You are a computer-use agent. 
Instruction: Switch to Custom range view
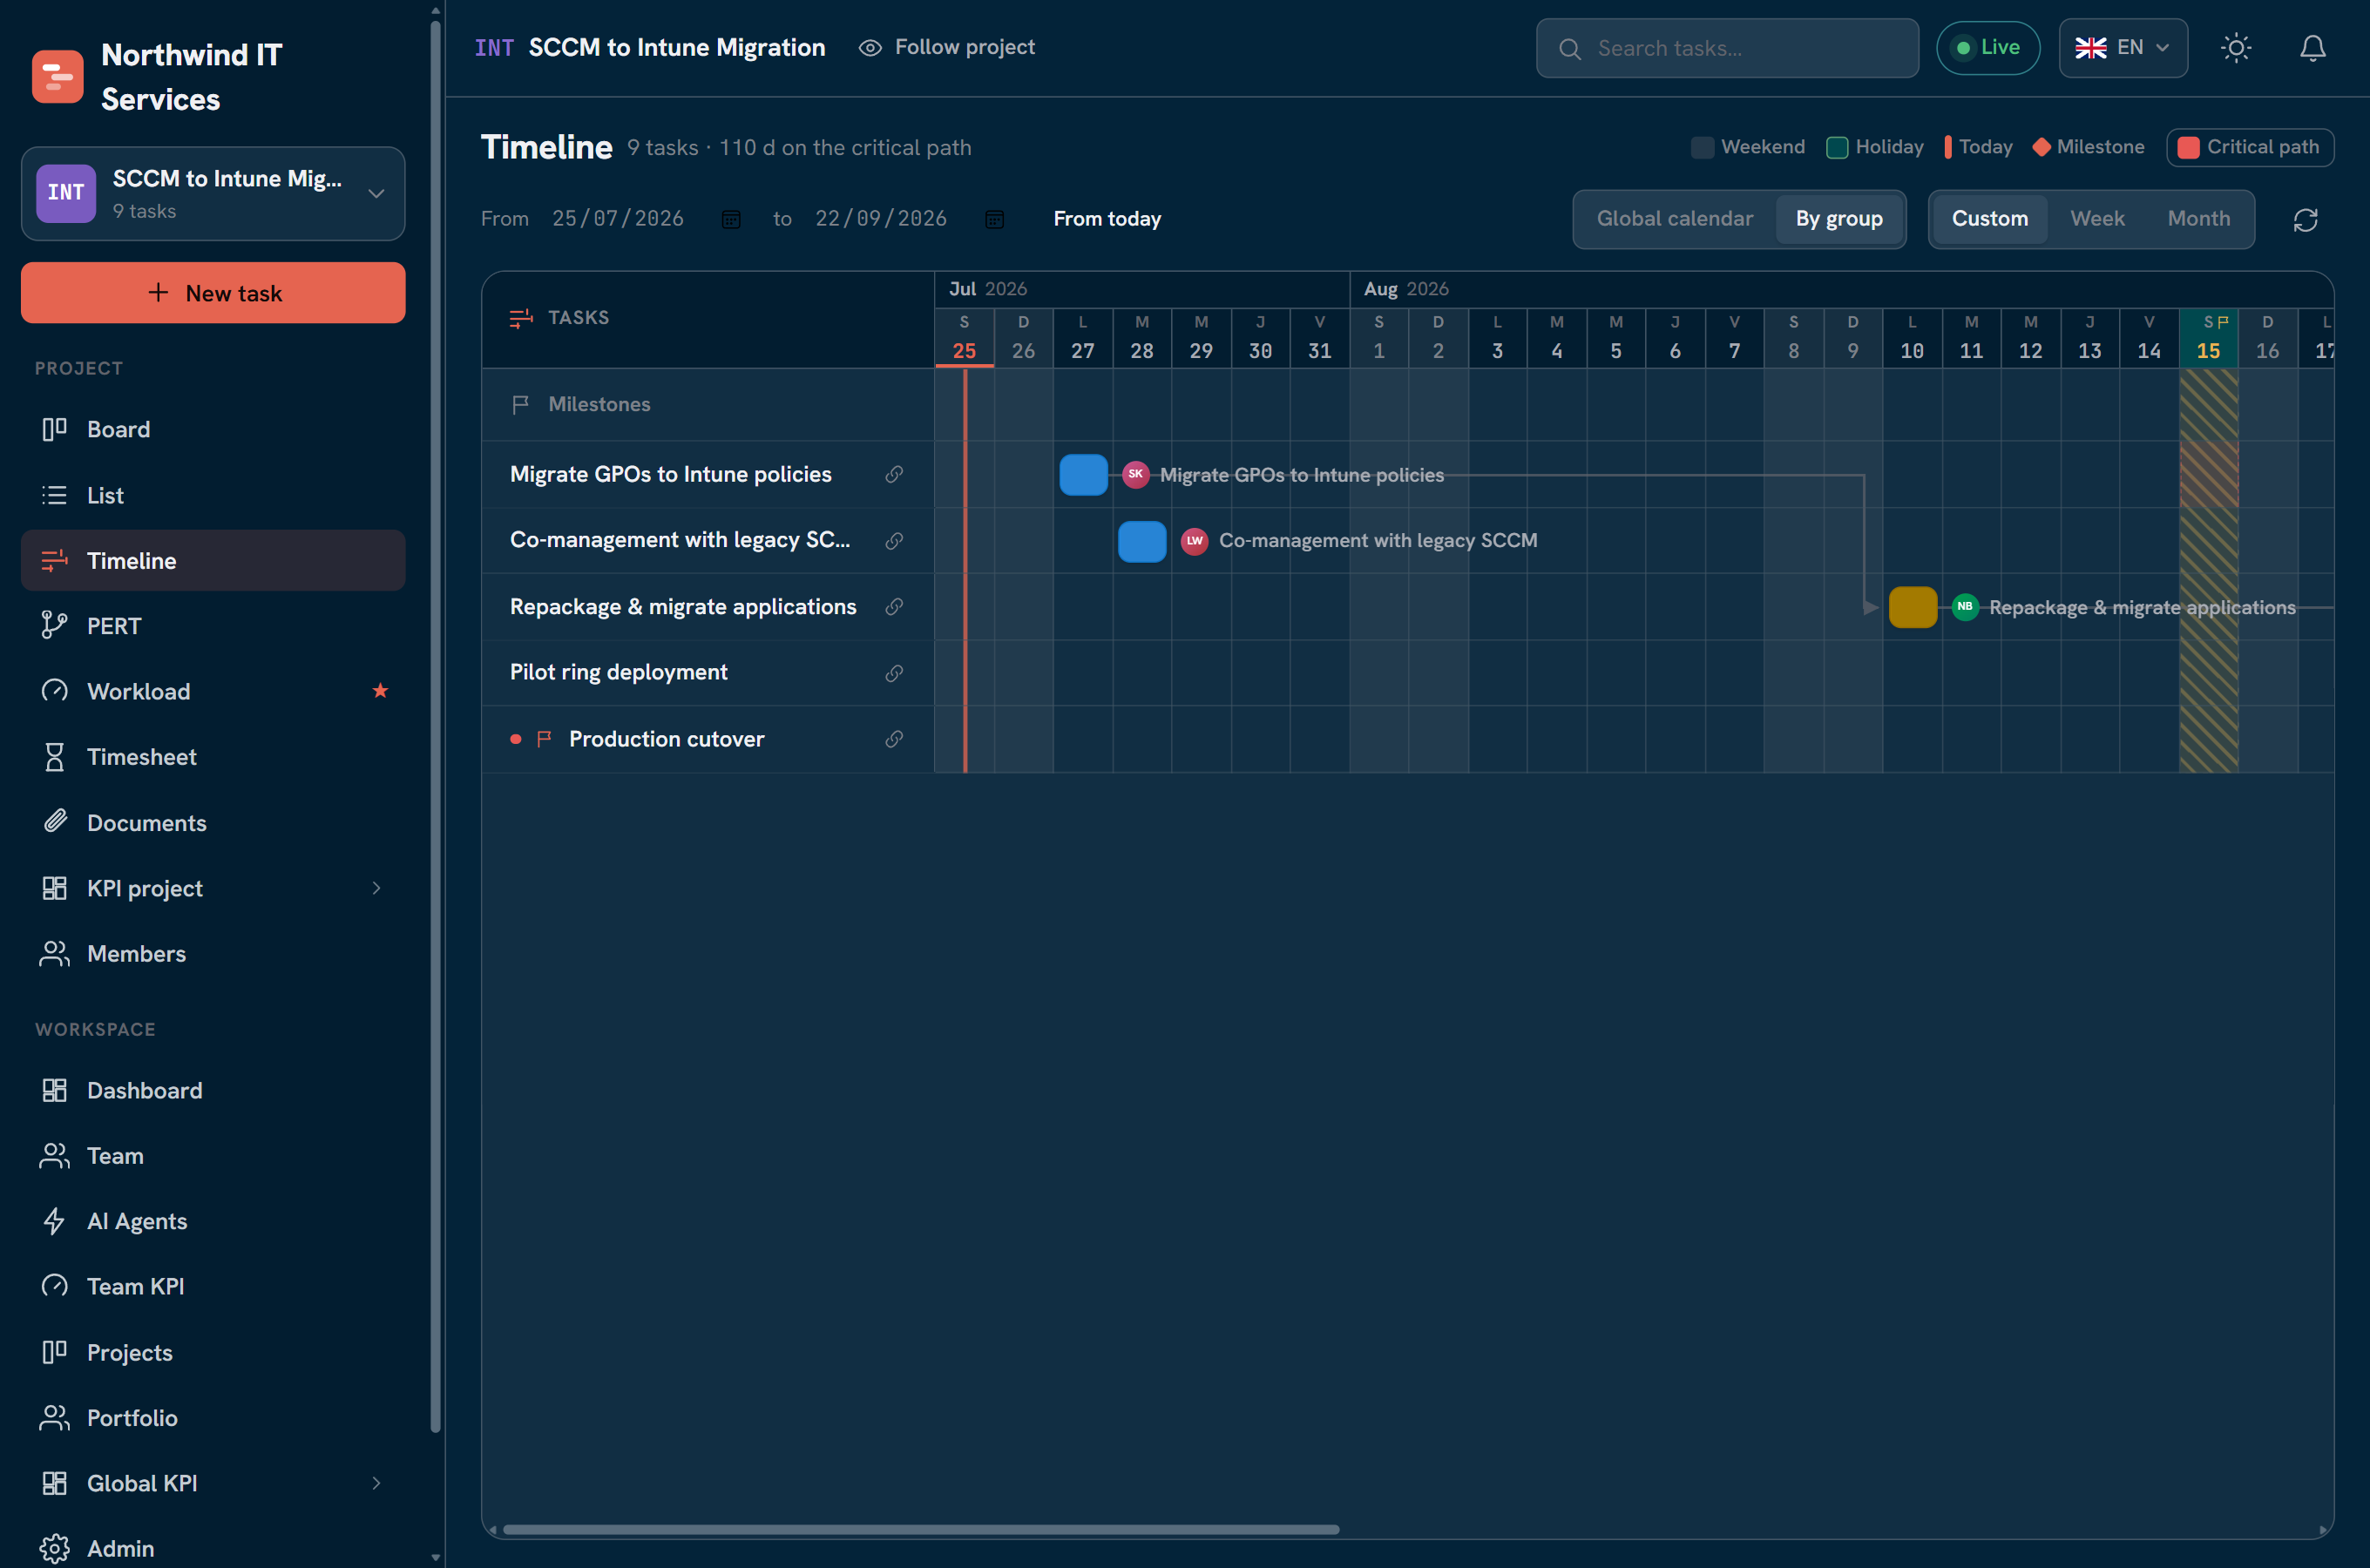tap(1989, 219)
